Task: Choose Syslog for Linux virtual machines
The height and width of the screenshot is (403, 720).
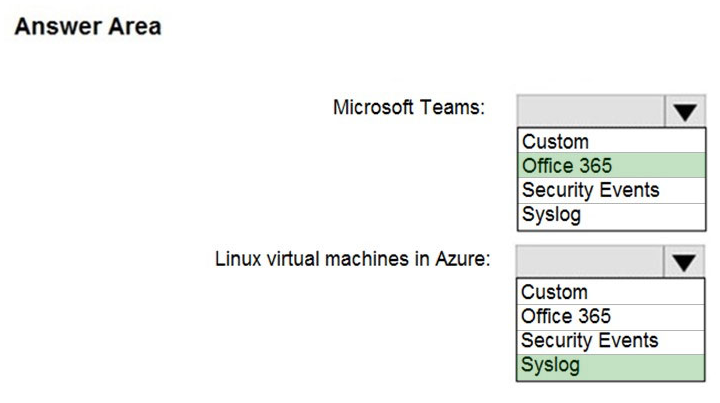Action: [551, 365]
